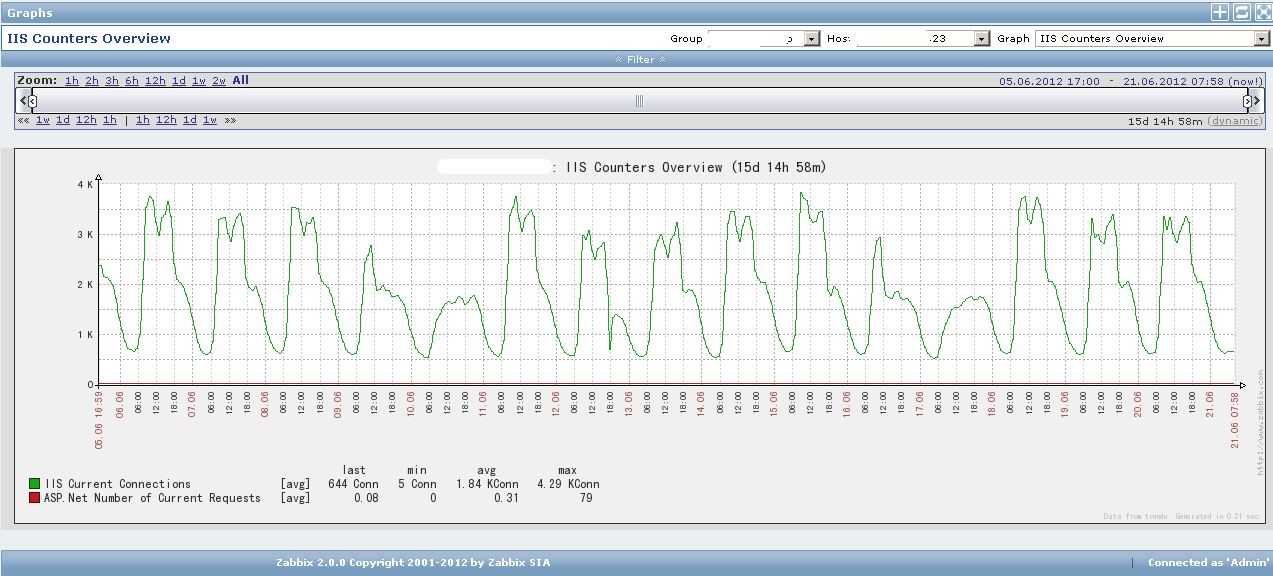Open the Host dropdown
The width and height of the screenshot is (1273, 576).
tap(923, 38)
